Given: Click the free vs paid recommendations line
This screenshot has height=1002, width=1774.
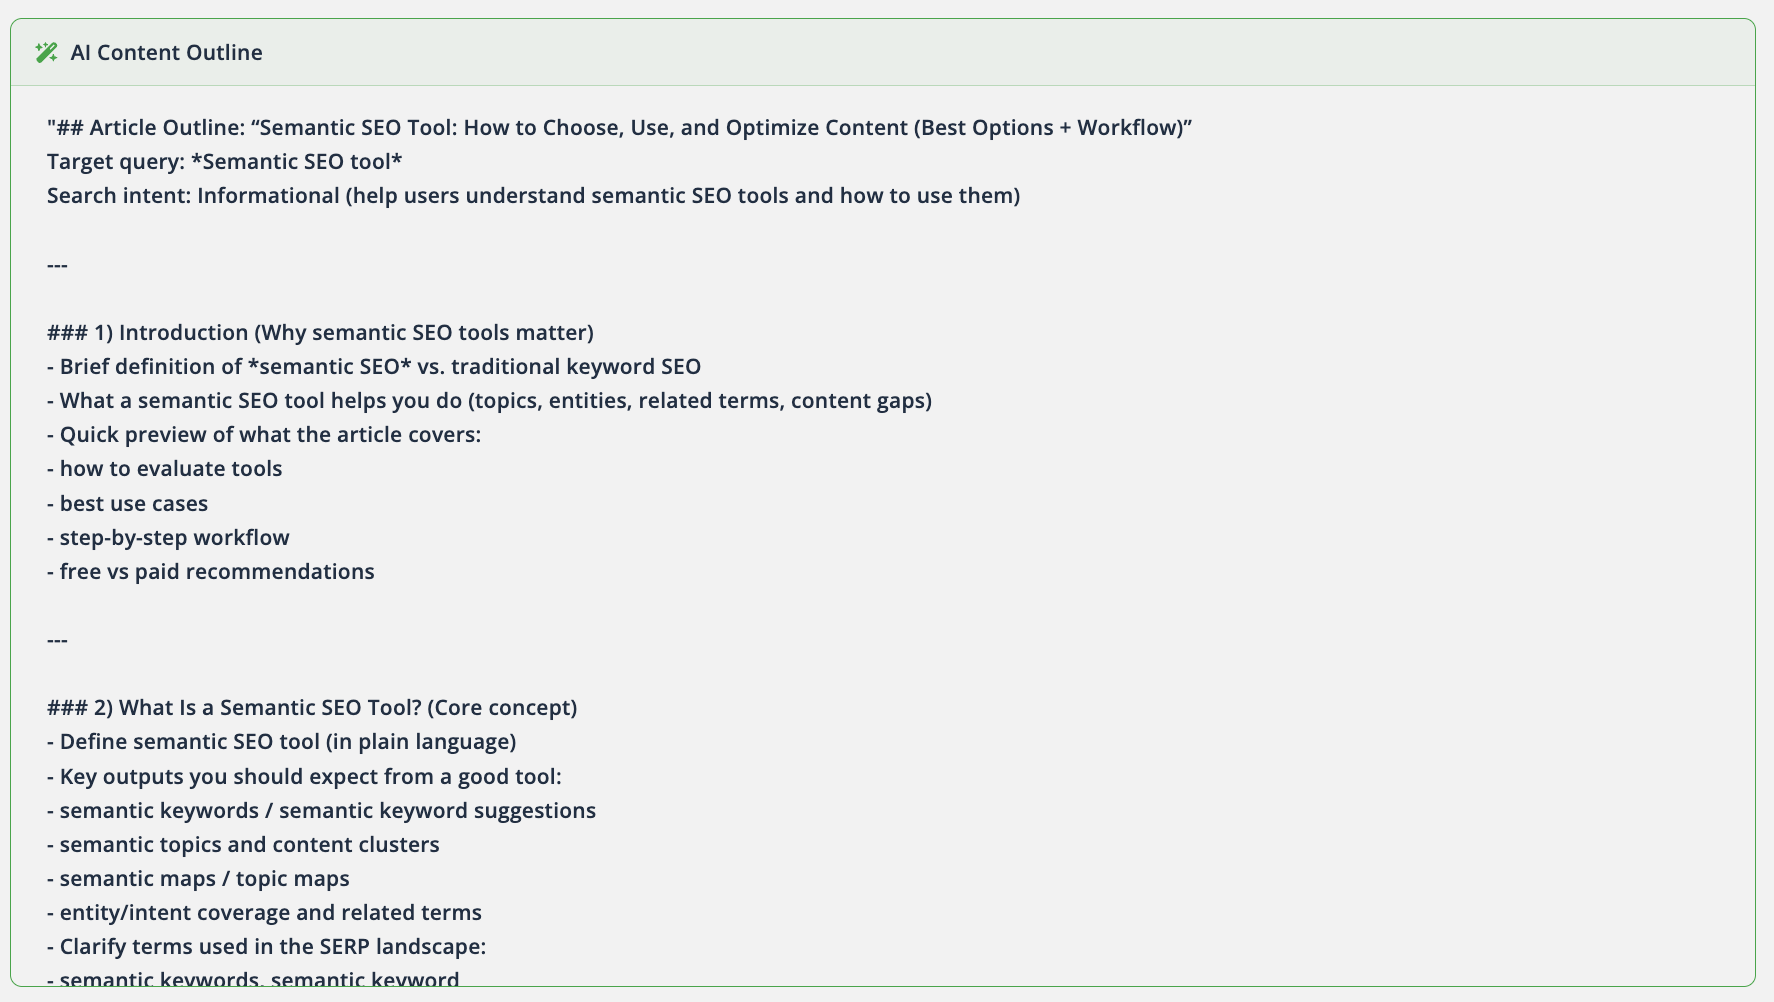Looking at the screenshot, I should pos(211,572).
